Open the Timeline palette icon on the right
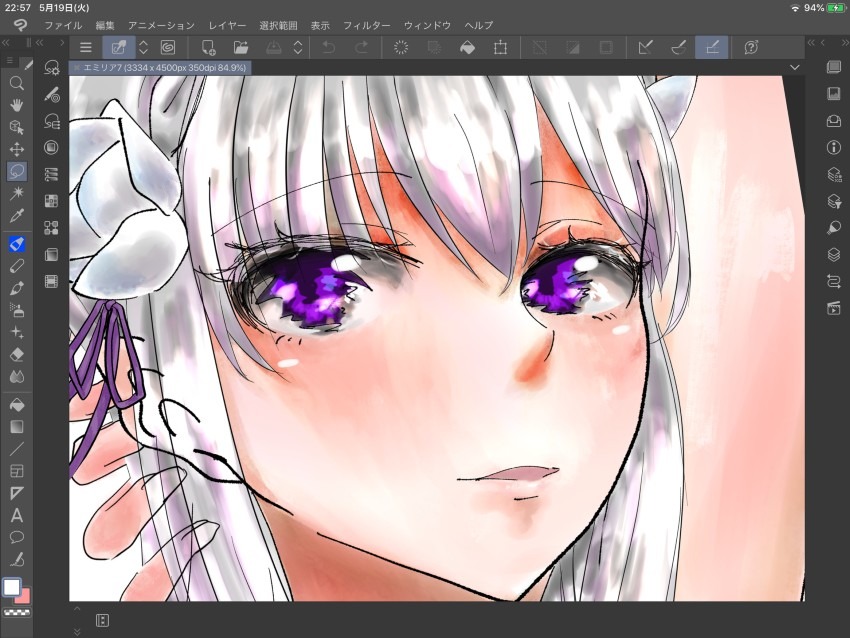850x638 pixels. 835,307
